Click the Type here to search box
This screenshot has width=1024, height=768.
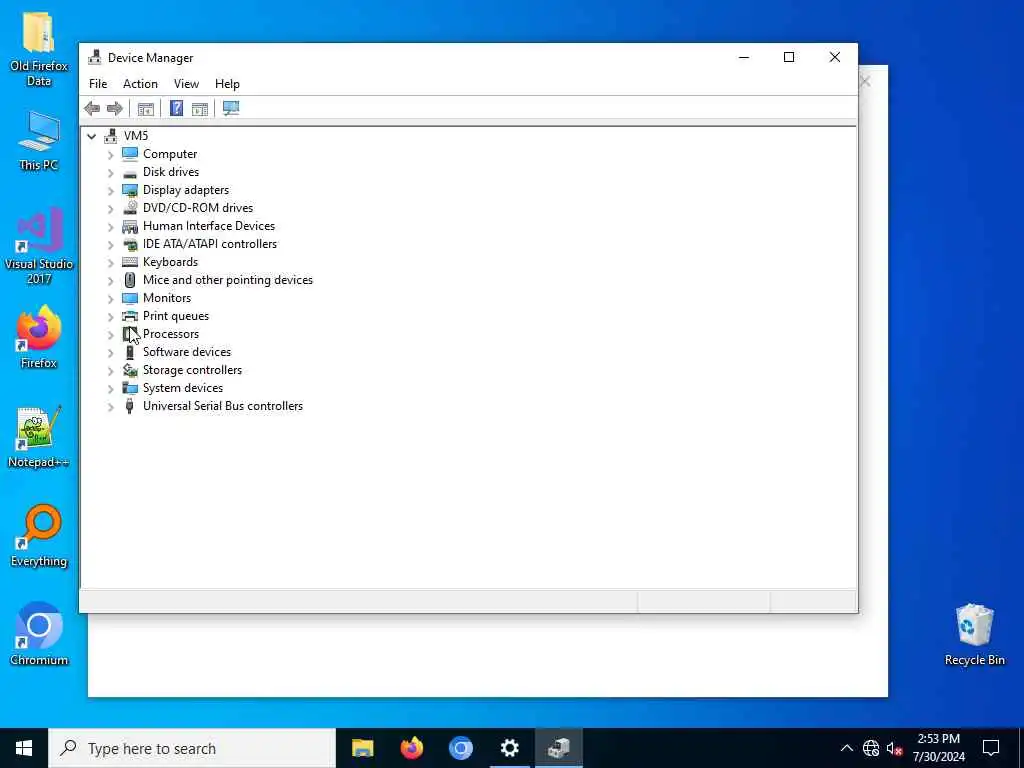coord(192,748)
